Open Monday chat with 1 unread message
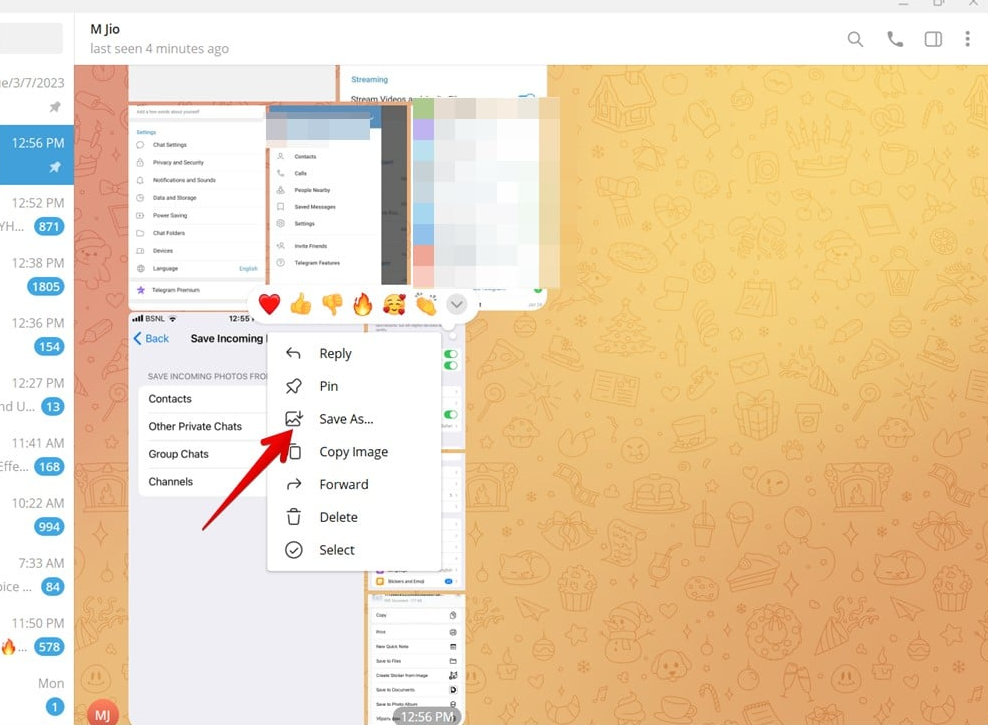988x725 pixels. [37, 695]
